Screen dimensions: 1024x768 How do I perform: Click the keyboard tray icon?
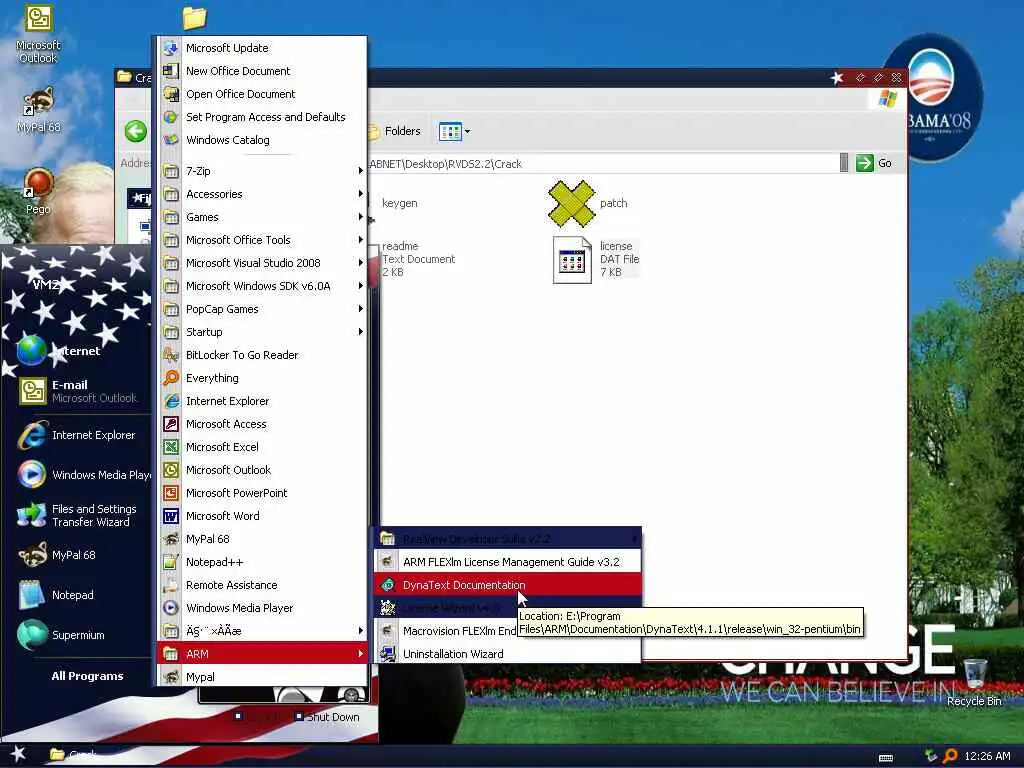886,758
